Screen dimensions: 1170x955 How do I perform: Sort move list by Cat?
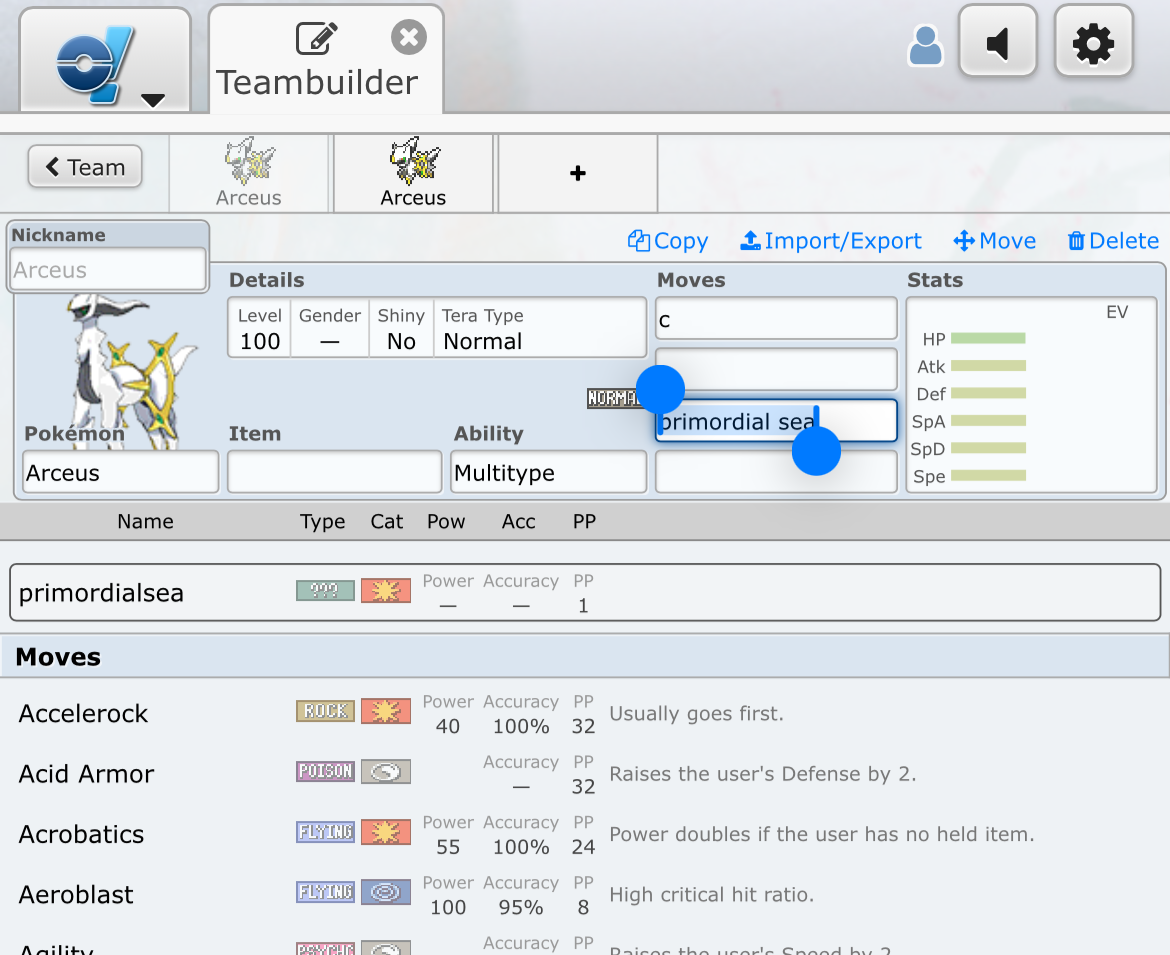pos(387,522)
